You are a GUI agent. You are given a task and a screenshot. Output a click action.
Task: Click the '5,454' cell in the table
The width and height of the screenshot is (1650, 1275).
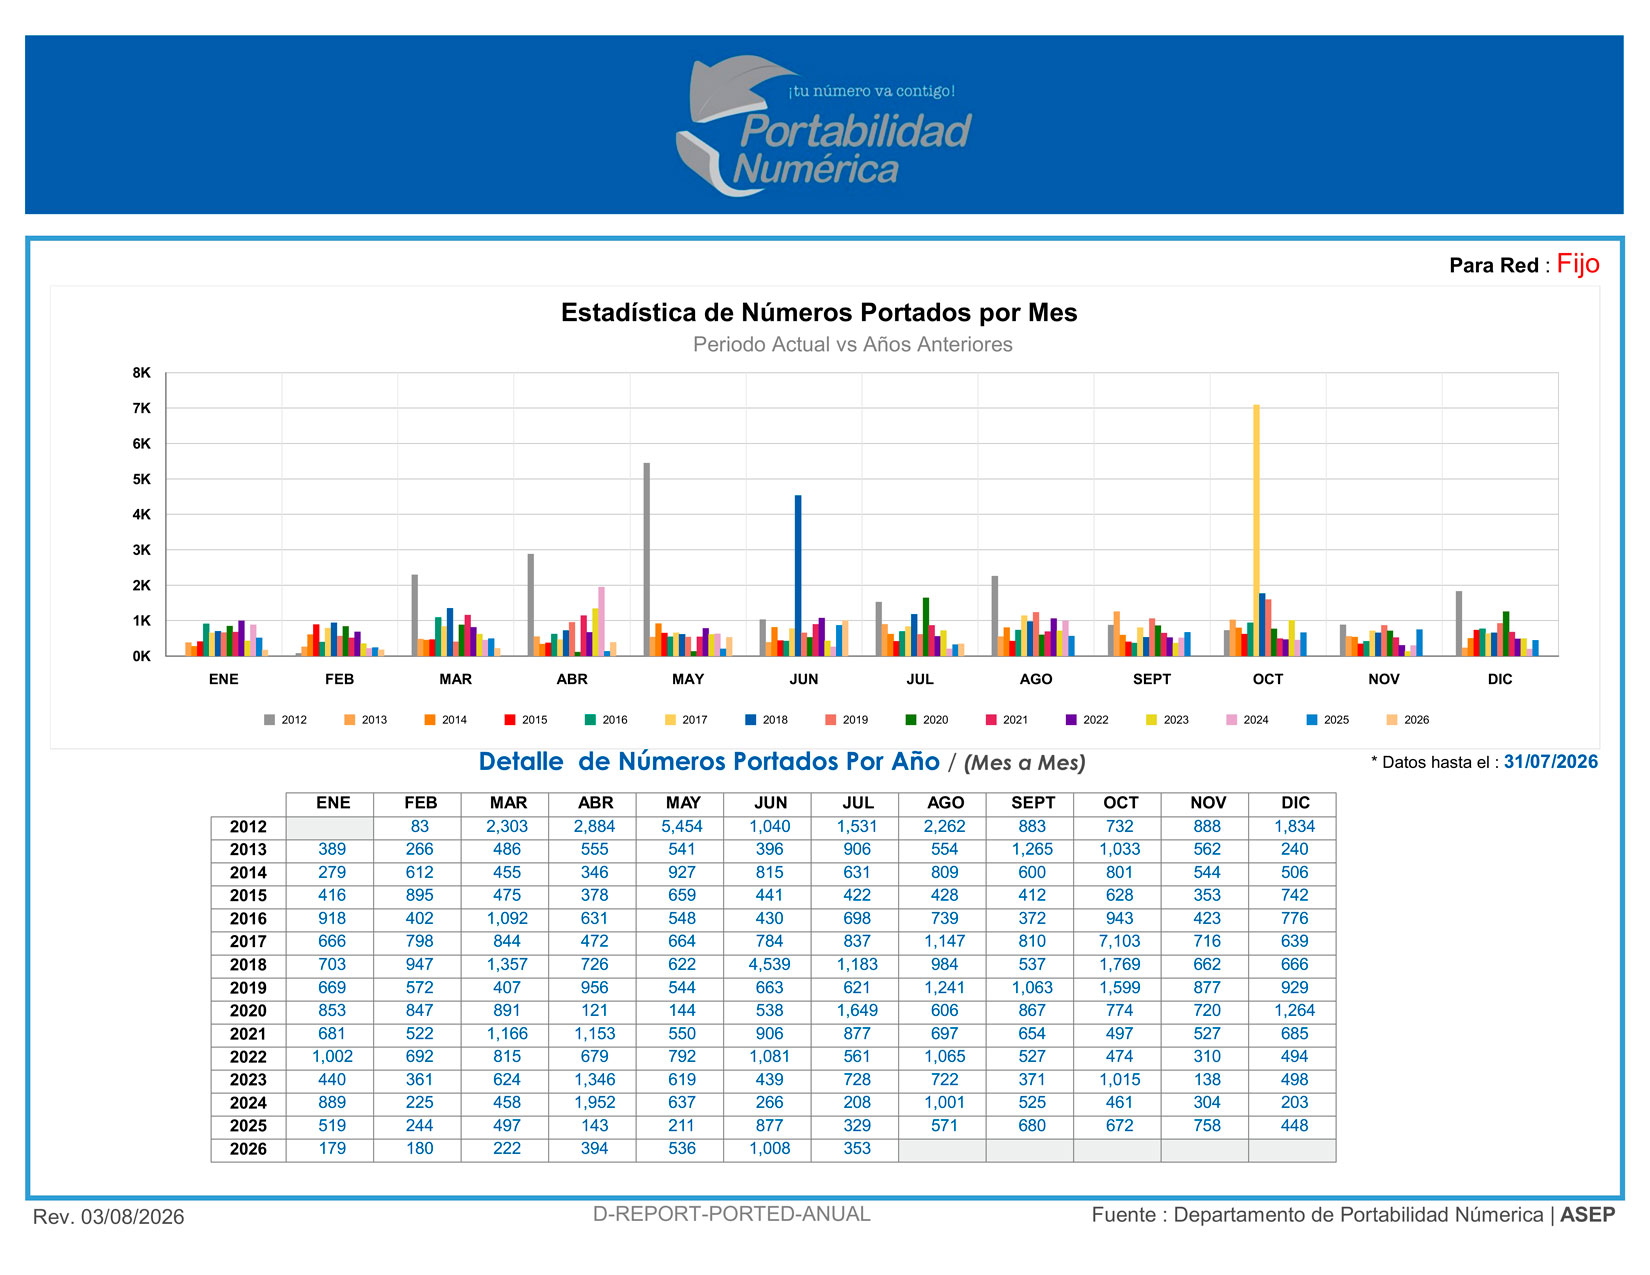pyautogui.click(x=682, y=827)
